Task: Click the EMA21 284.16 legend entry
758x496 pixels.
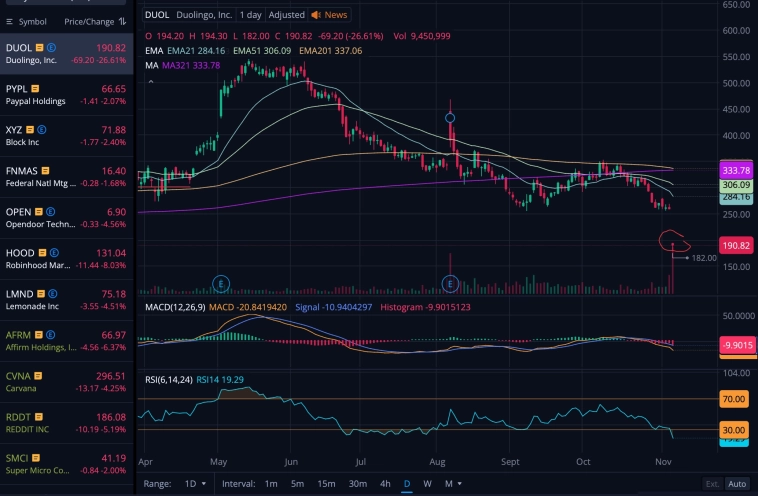Action: [x=196, y=51]
